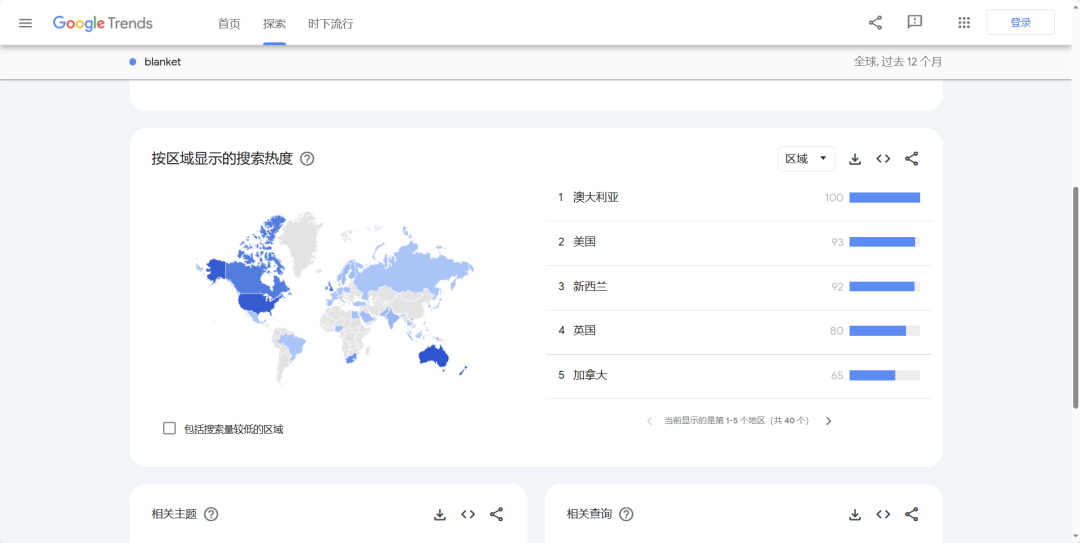Viewport: 1080px width, 543px height.
Task: Download the 相关主题 data
Action: pyautogui.click(x=440, y=514)
